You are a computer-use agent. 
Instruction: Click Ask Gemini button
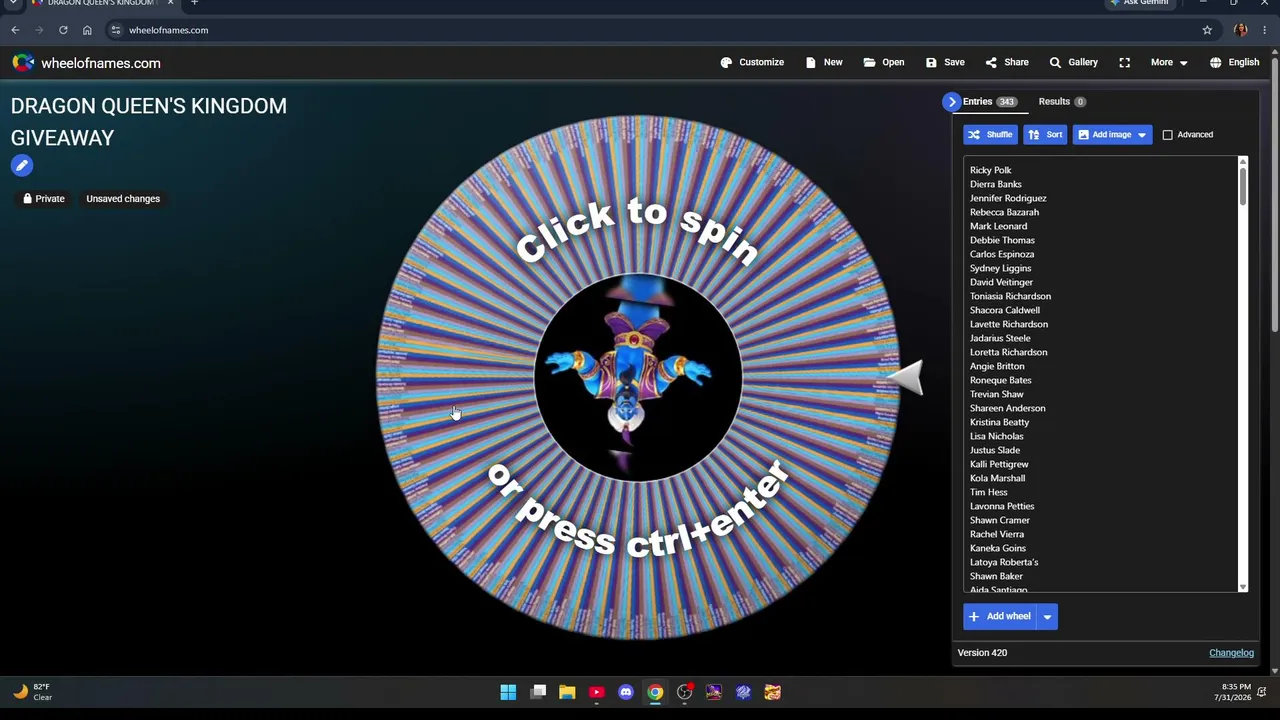click(x=1139, y=3)
